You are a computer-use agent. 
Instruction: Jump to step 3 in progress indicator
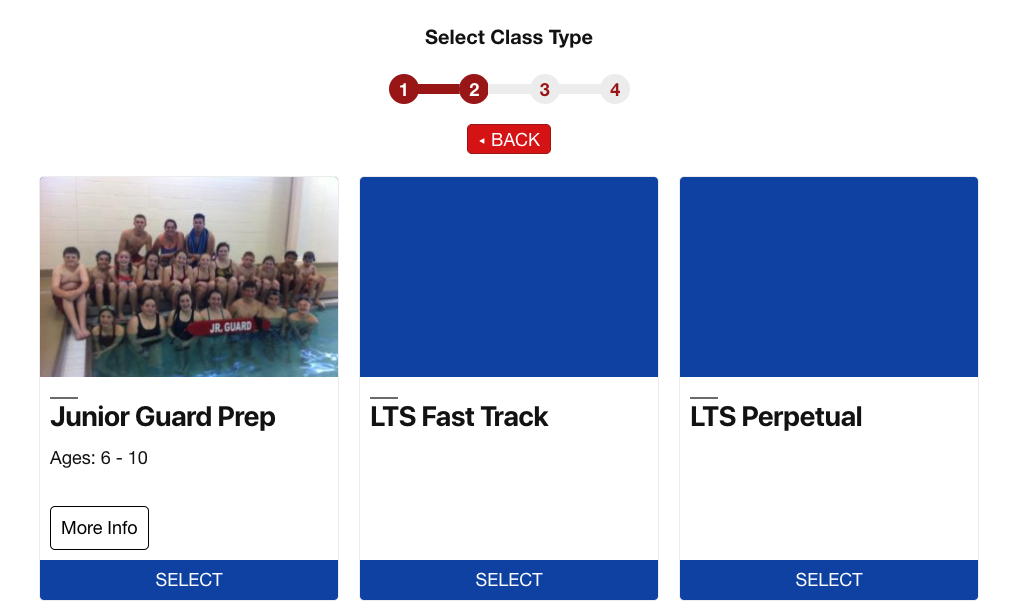point(544,90)
